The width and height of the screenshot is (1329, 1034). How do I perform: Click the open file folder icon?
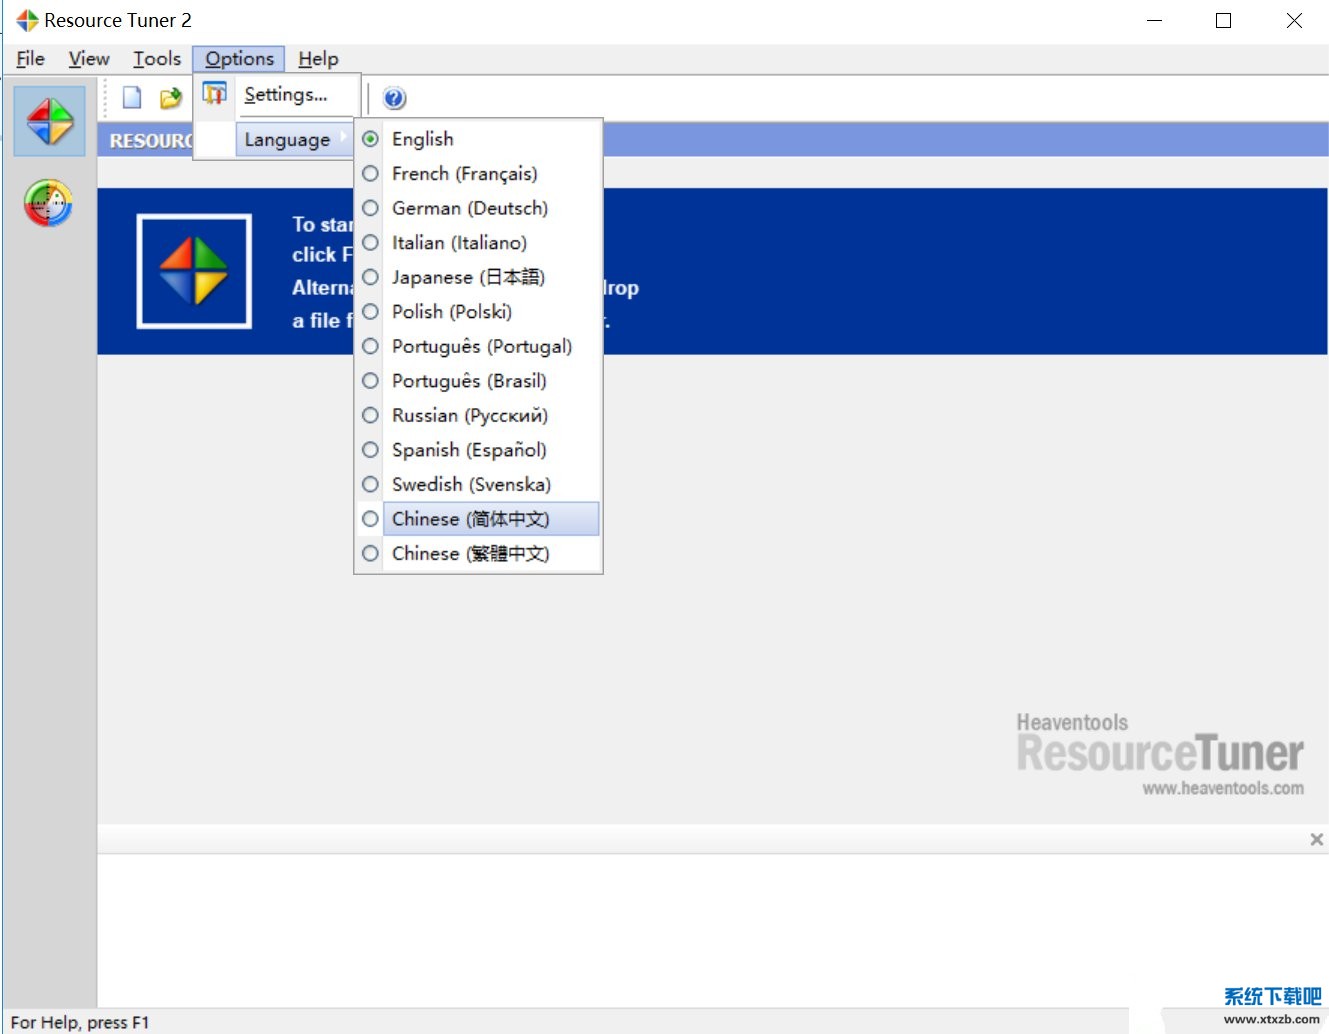(x=171, y=97)
